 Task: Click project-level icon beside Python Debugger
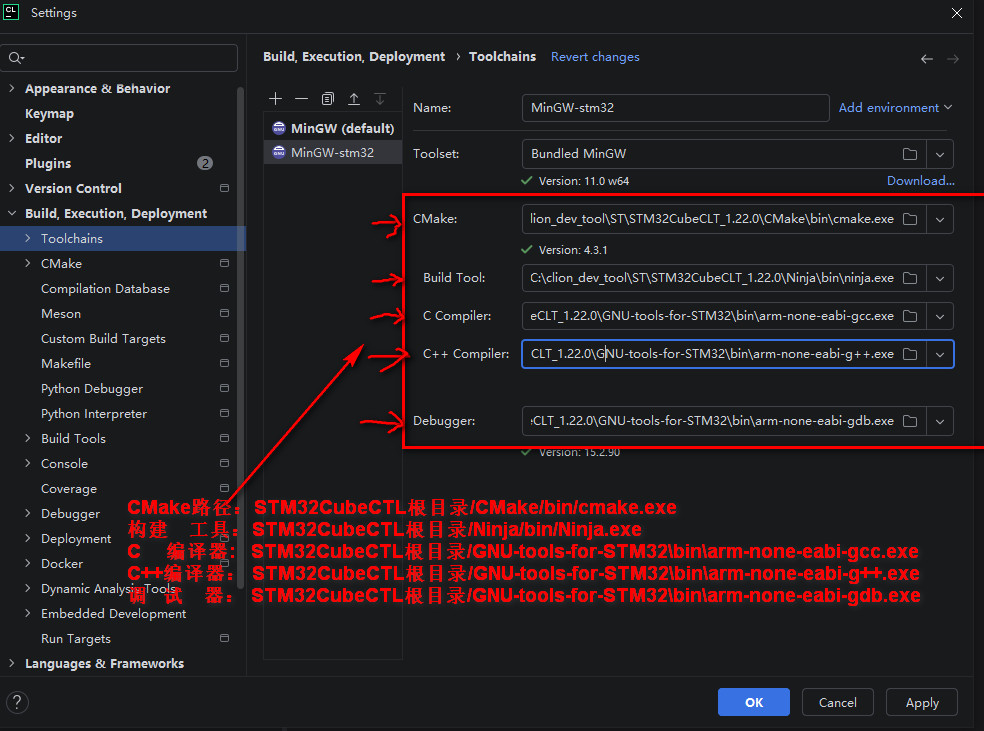click(x=224, y=388)
